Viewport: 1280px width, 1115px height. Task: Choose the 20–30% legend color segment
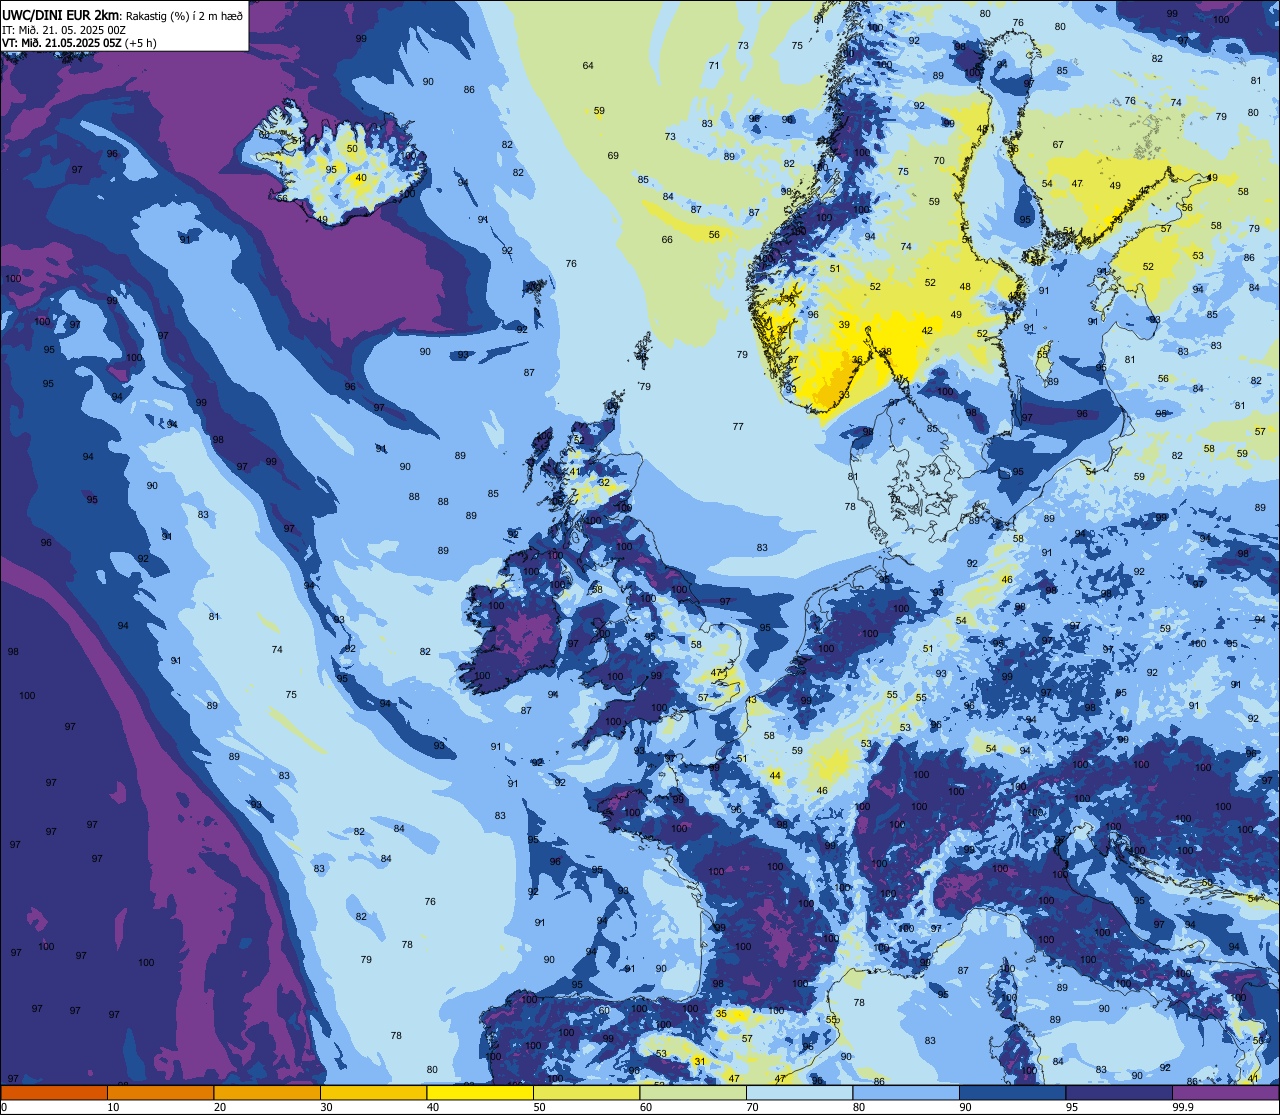click(x=267, y=1093)
